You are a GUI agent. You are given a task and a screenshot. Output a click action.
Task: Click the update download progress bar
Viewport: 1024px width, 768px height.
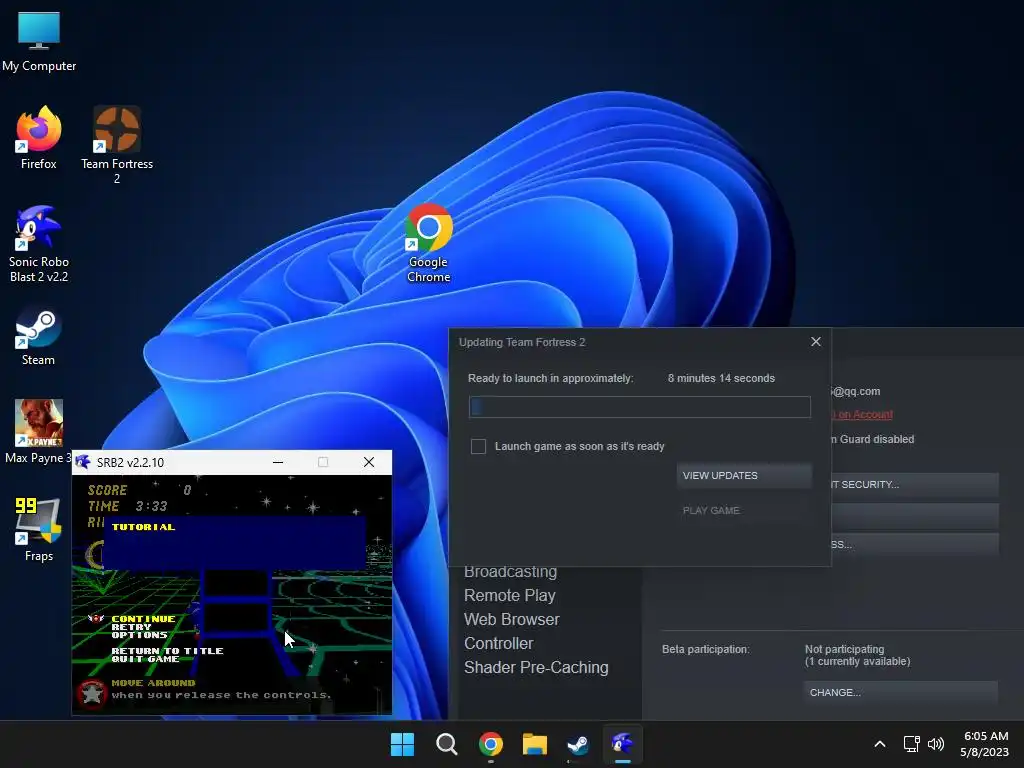pyautogui.click(x=639, y=407)
